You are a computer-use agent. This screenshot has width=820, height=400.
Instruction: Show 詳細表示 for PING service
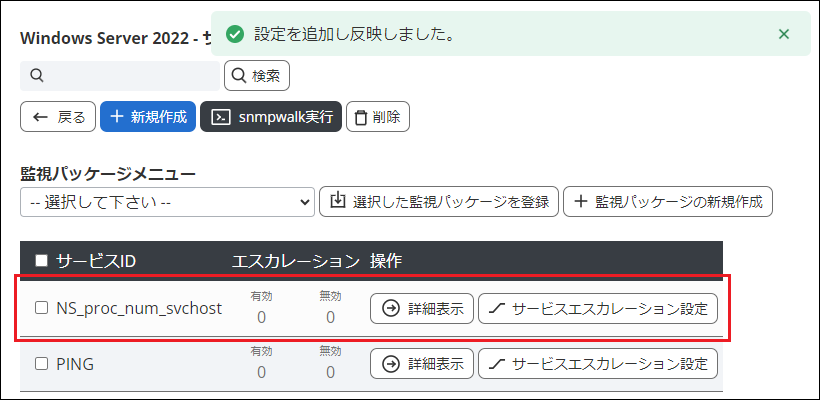(422, 364)
